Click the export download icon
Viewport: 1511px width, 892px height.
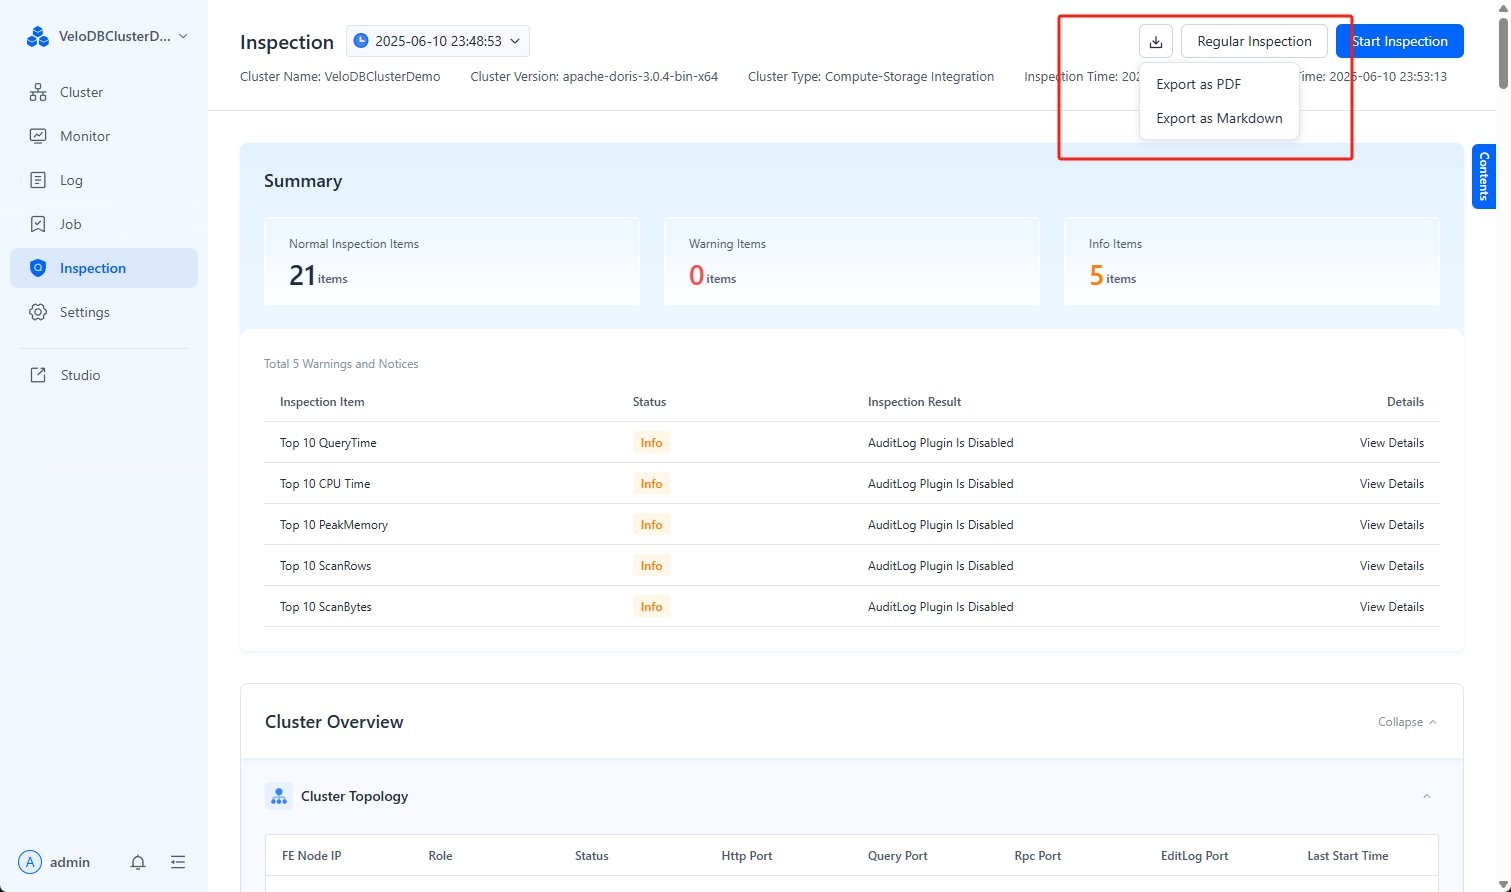(1155, 41)
